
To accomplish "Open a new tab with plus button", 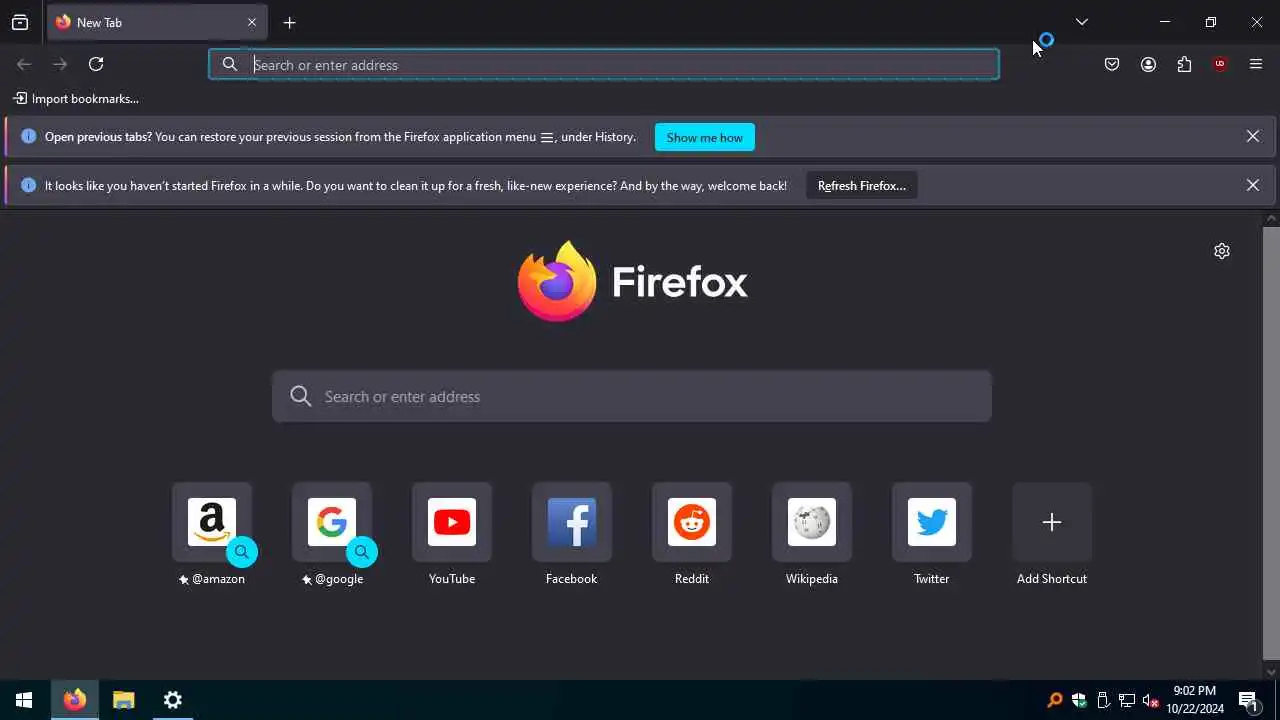I will 289,22.
